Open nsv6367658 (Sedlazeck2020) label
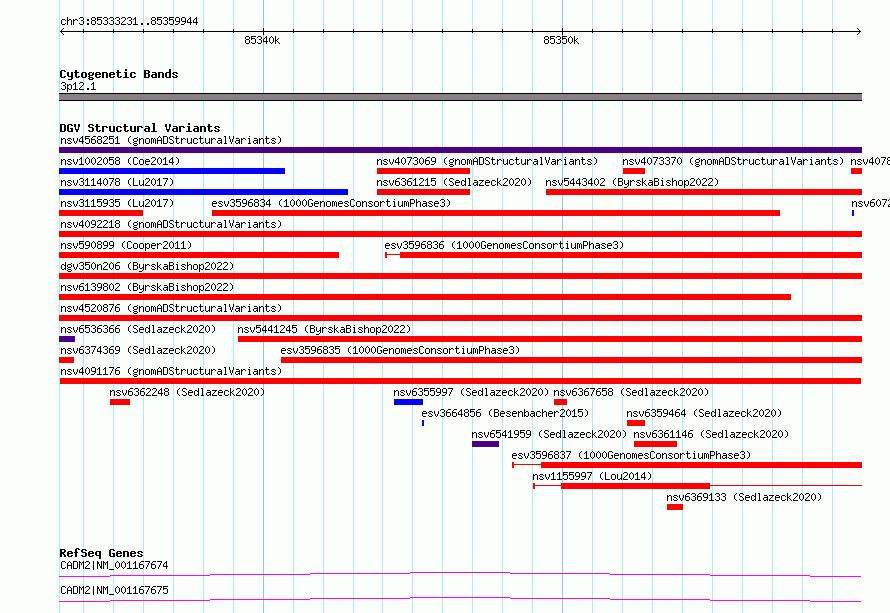 click(631, 392)
